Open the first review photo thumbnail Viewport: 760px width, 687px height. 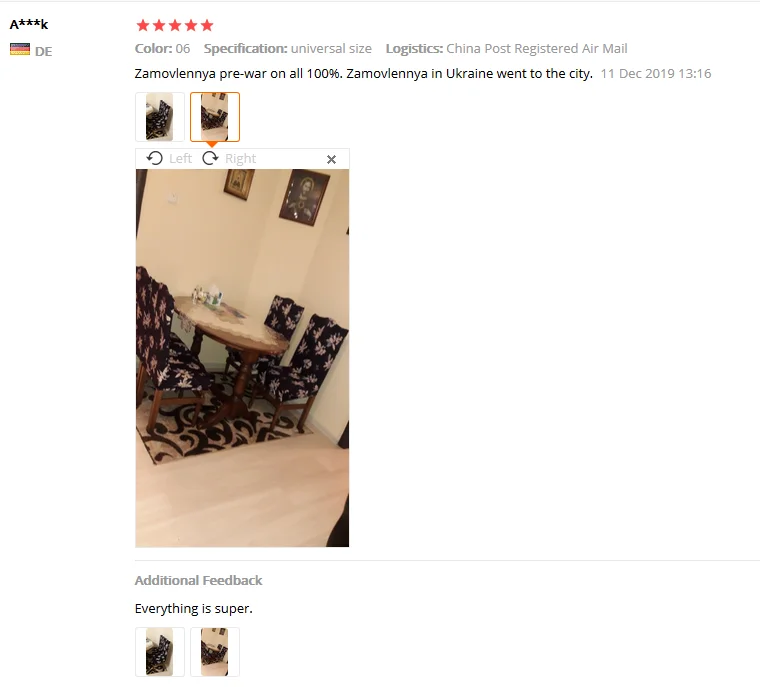click(160, 117)
